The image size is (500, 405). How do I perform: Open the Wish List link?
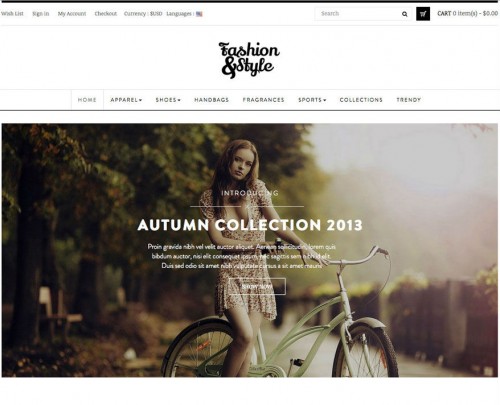12,14
